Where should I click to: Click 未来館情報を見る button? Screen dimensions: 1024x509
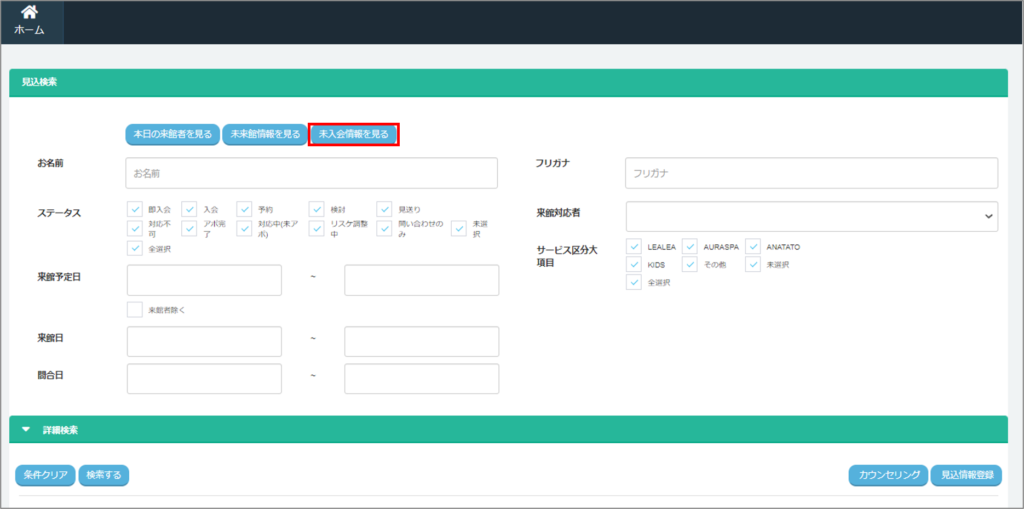[x=264, y=134]
